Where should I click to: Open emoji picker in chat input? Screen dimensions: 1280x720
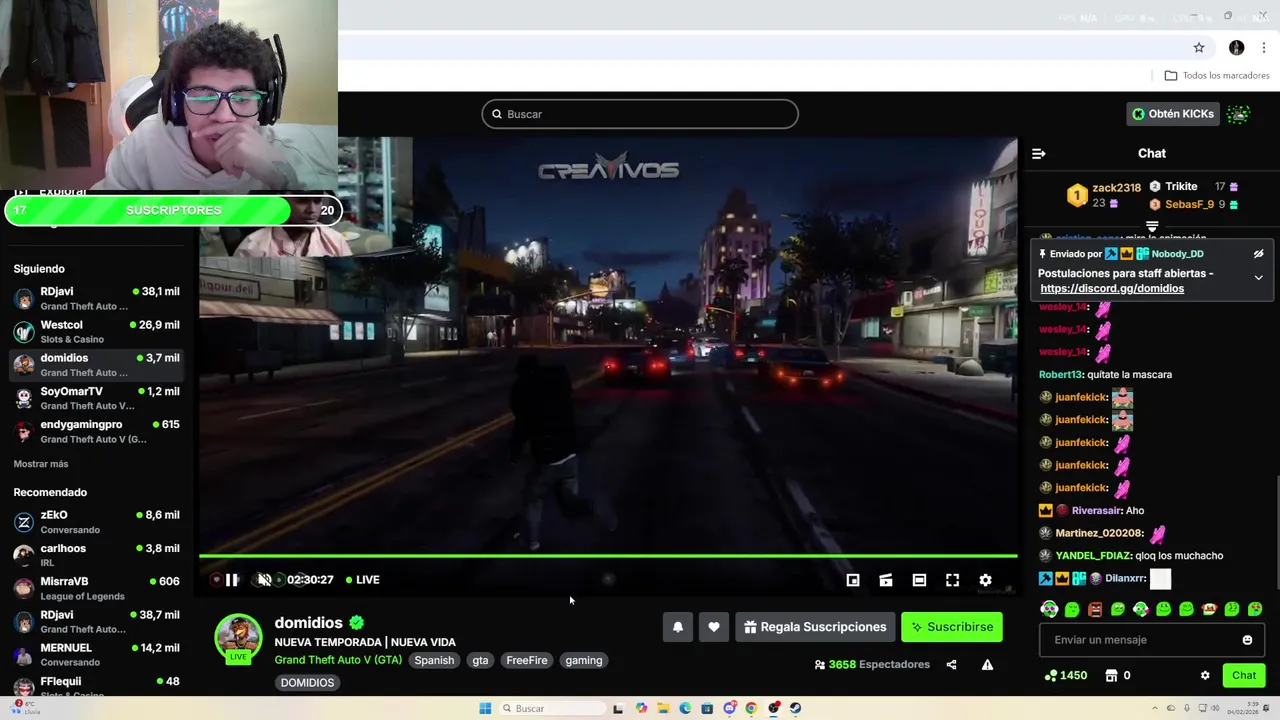(1247, 640)
